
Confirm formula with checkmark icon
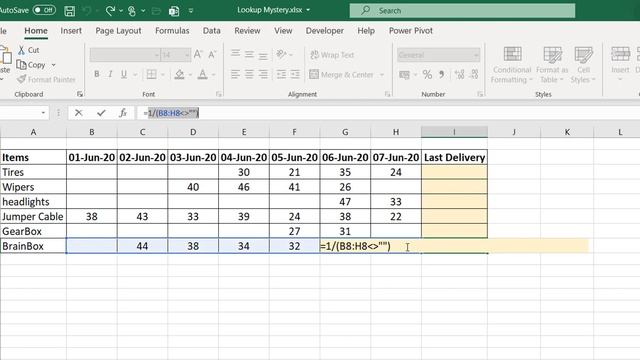click(x=101, y=113)
